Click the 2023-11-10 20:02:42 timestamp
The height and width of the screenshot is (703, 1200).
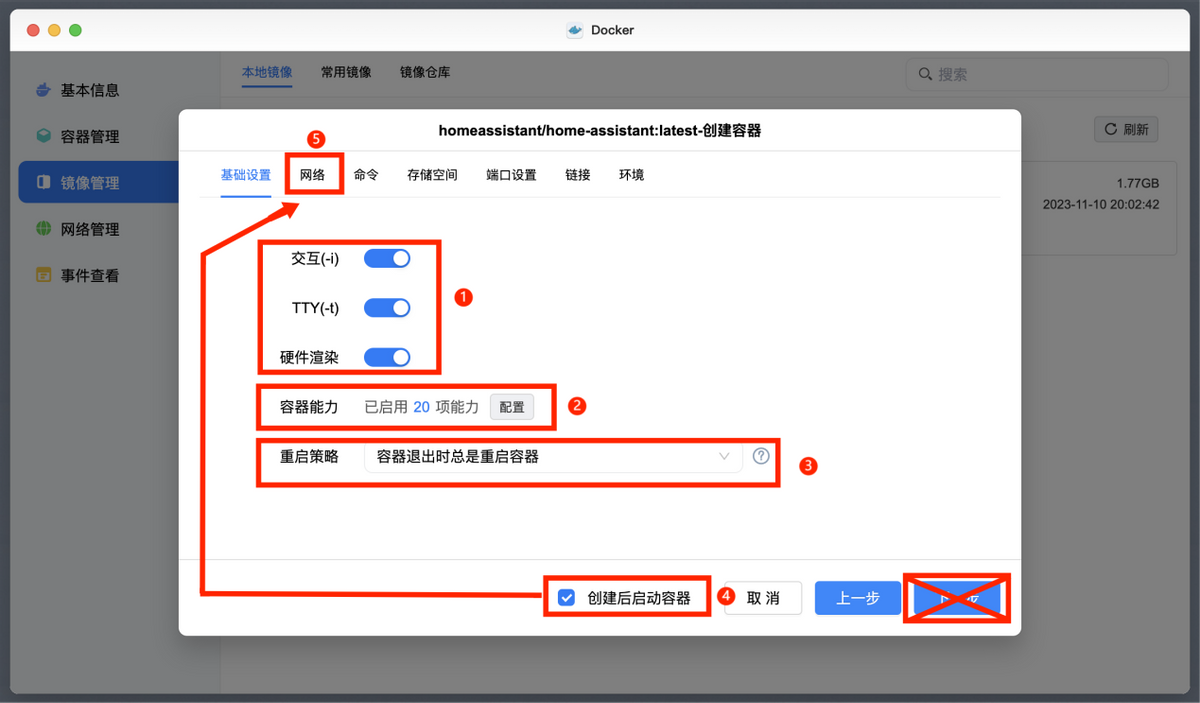click(x=1101, y=204)
